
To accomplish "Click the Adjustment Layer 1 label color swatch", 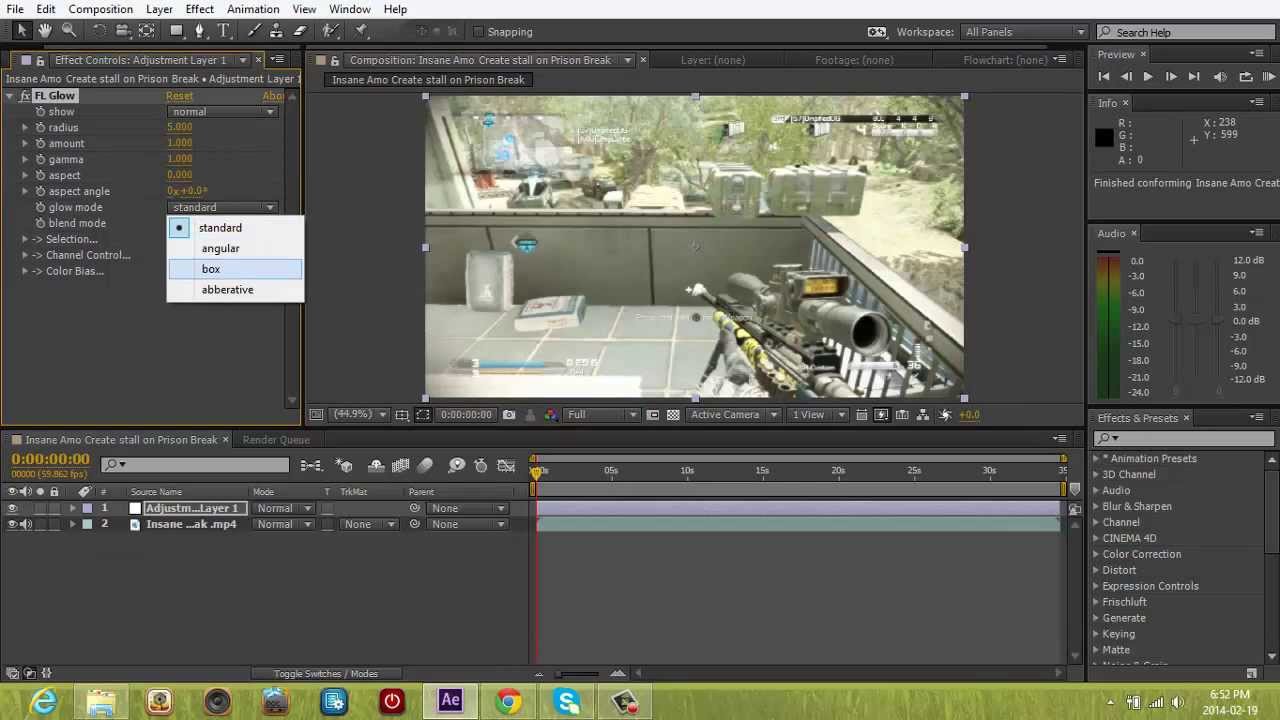I will click(x=87, y=508).
